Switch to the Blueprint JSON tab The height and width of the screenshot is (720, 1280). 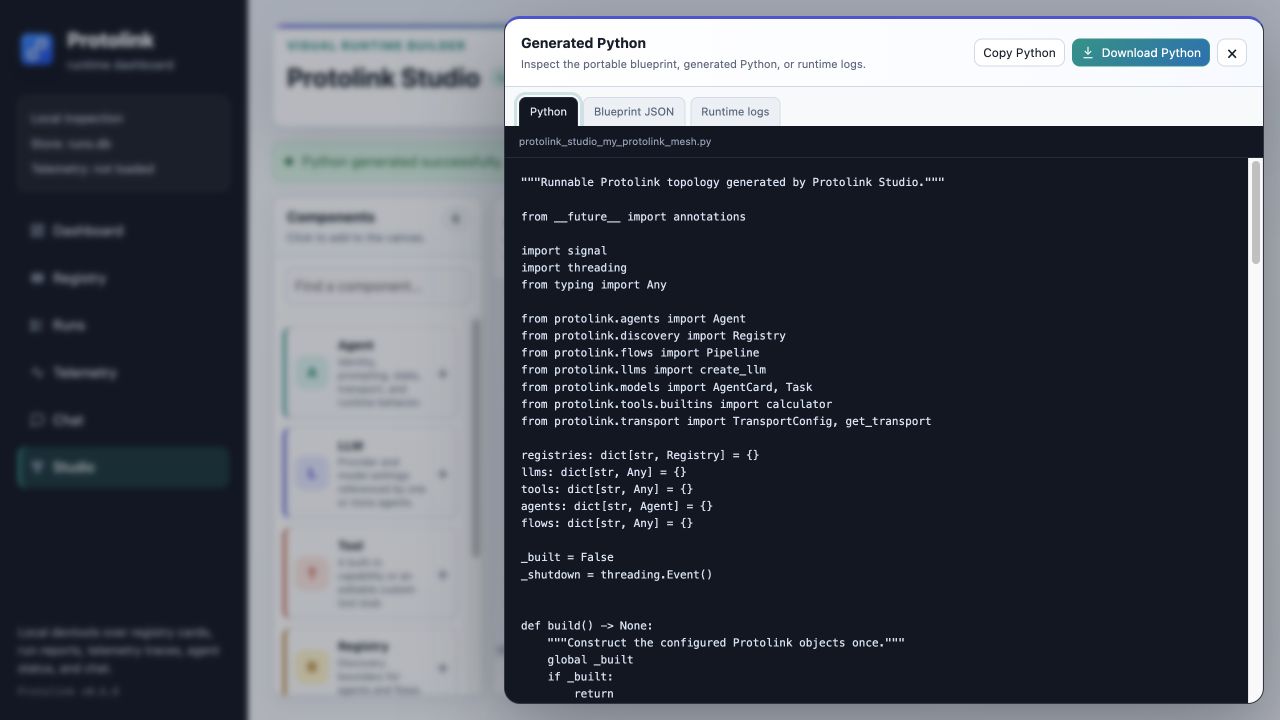point(634,111)
